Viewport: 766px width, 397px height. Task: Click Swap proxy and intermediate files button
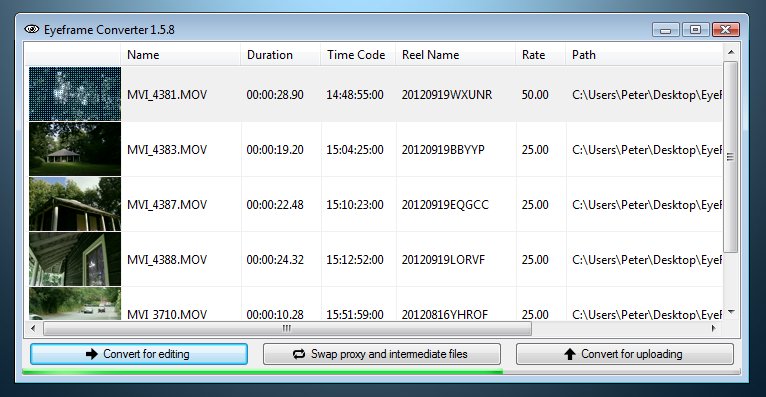coord(382,354)
